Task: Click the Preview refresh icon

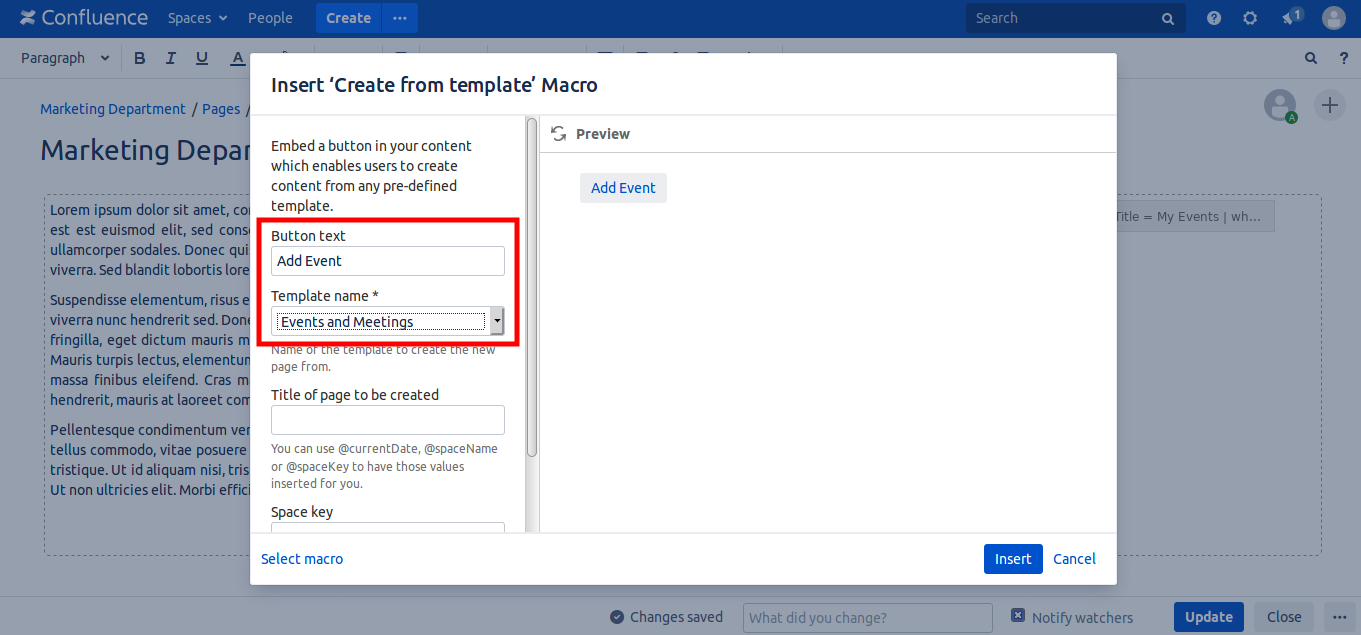Action: point(559,134)
